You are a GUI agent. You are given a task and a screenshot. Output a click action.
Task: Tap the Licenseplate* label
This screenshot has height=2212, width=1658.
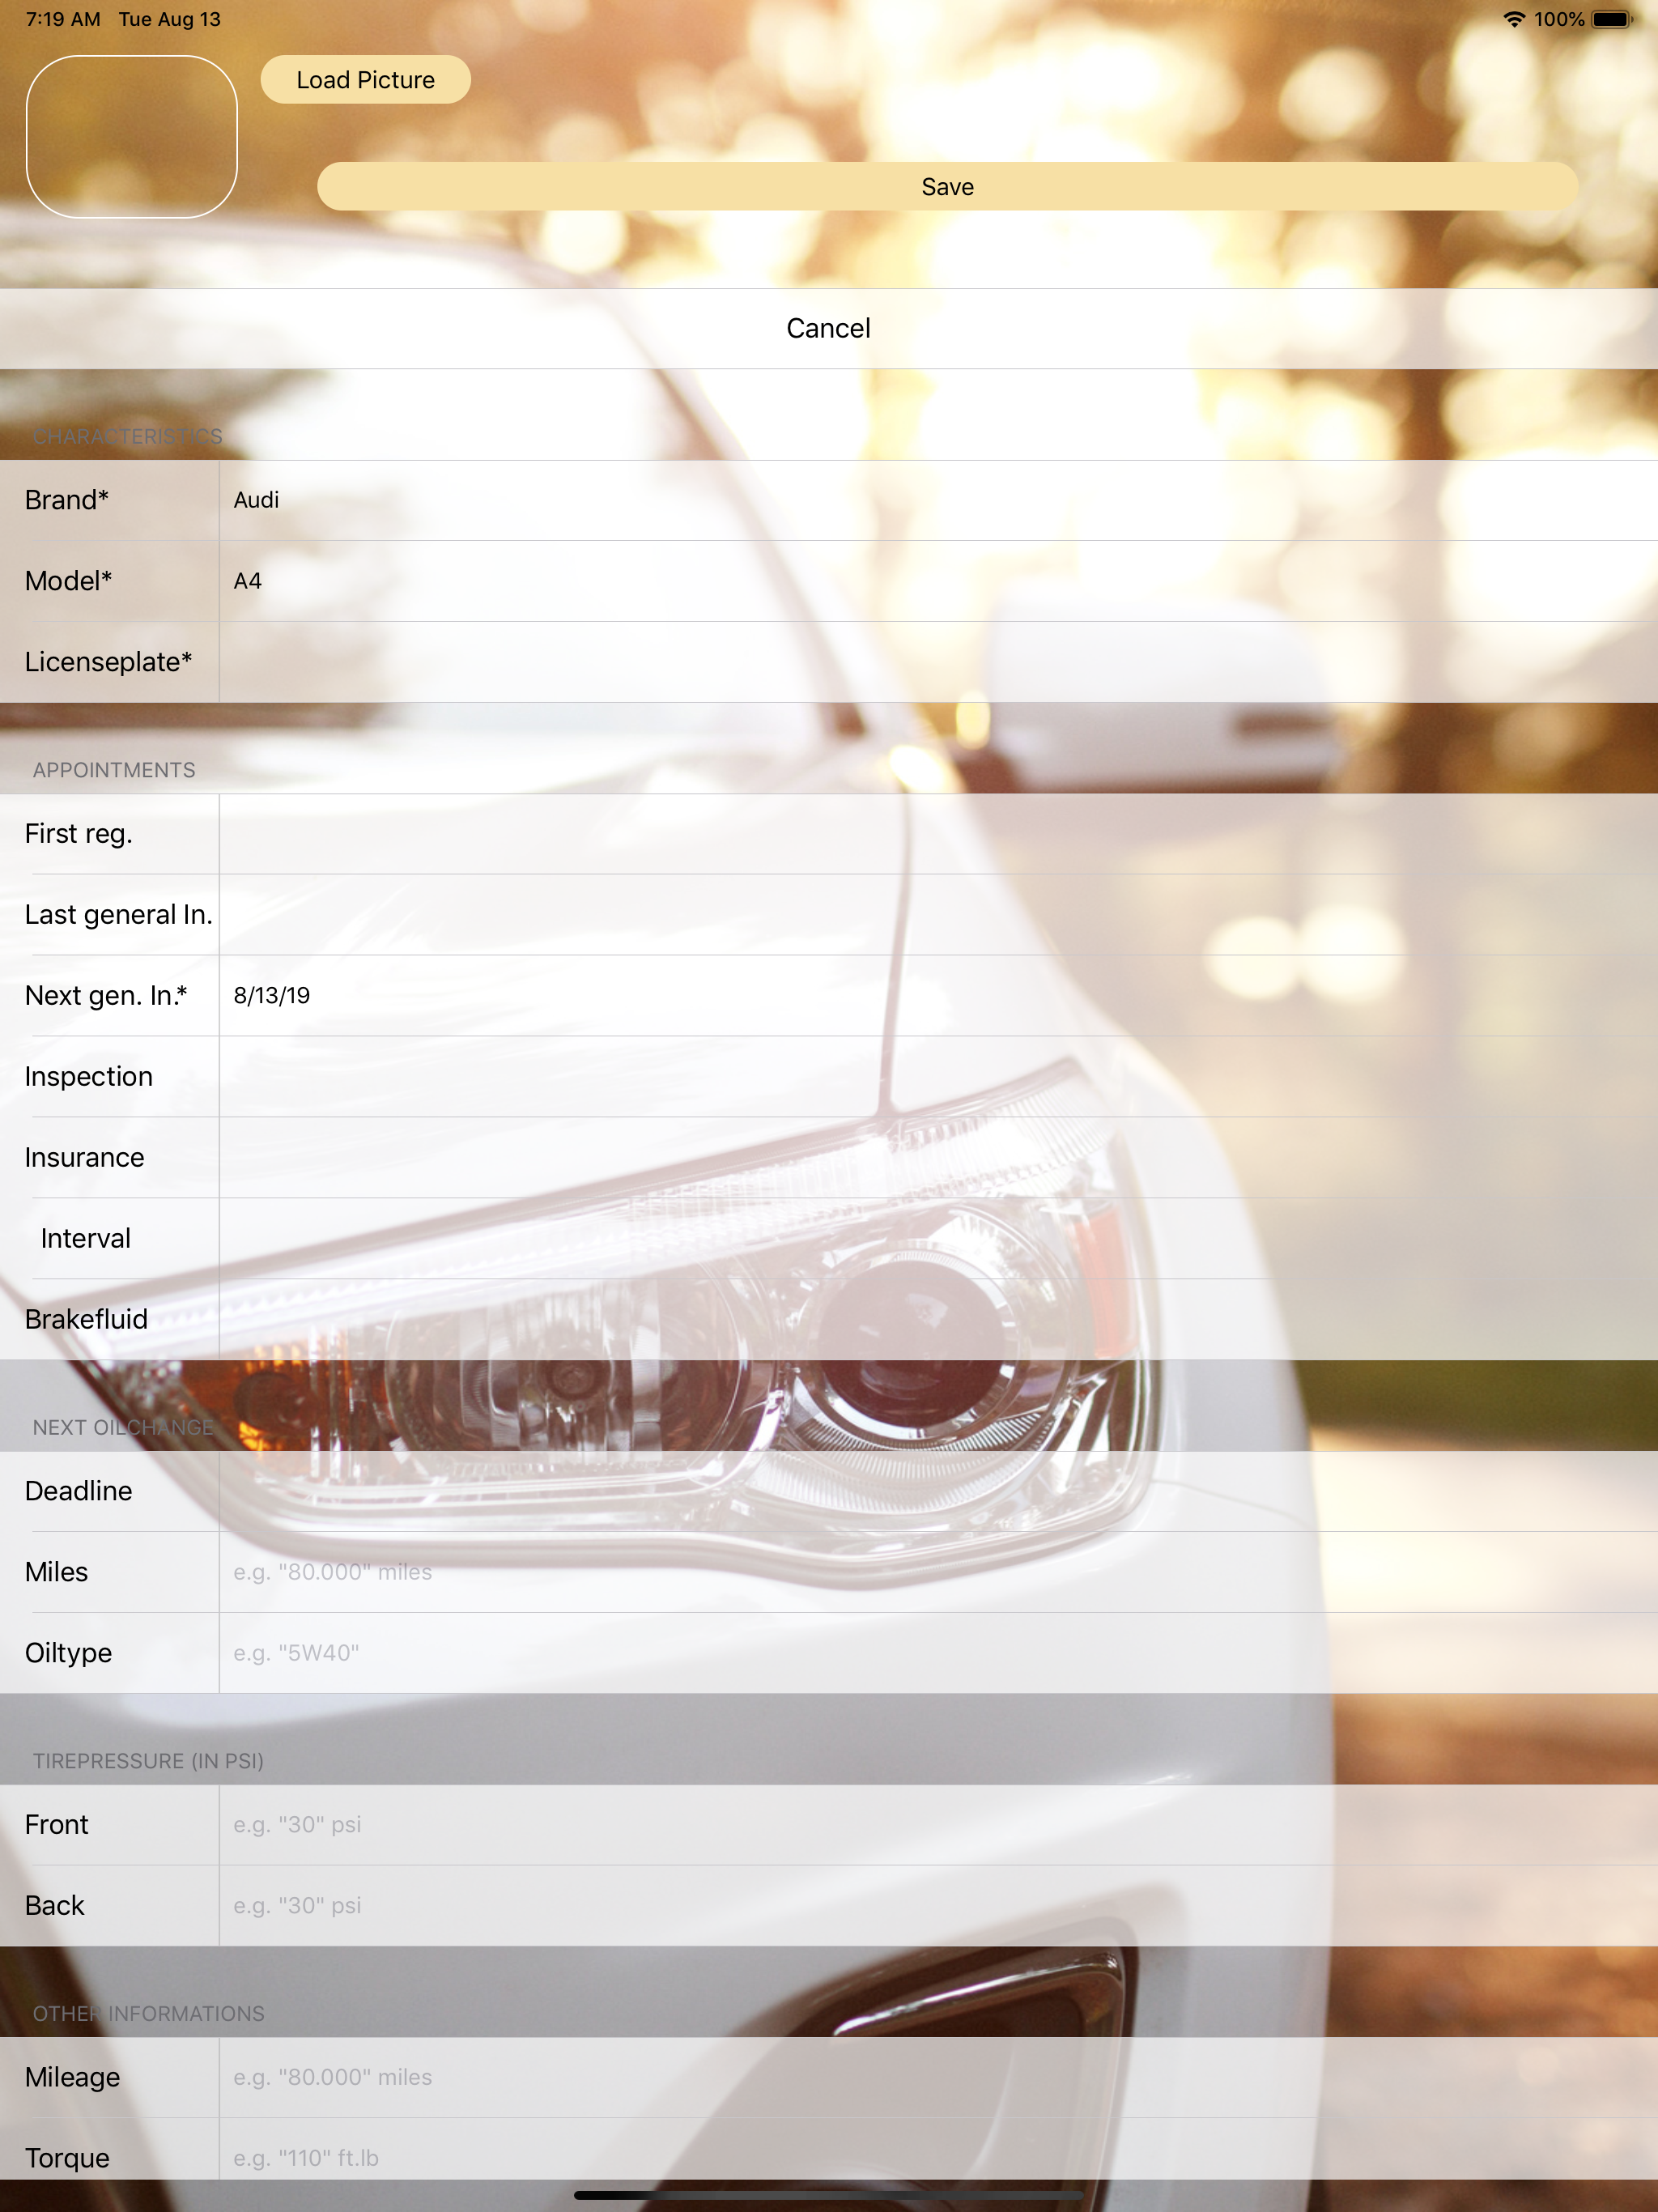108,662
